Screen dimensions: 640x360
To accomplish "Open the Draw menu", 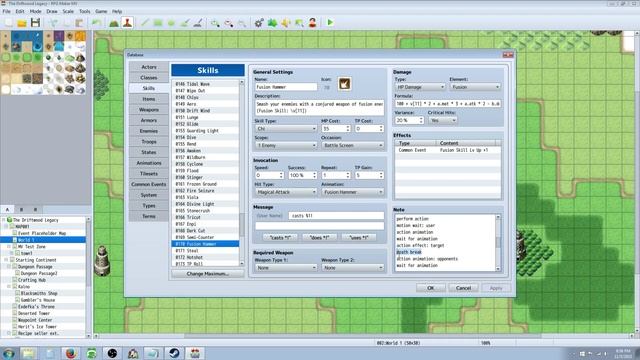I will [x=52, y=11].
